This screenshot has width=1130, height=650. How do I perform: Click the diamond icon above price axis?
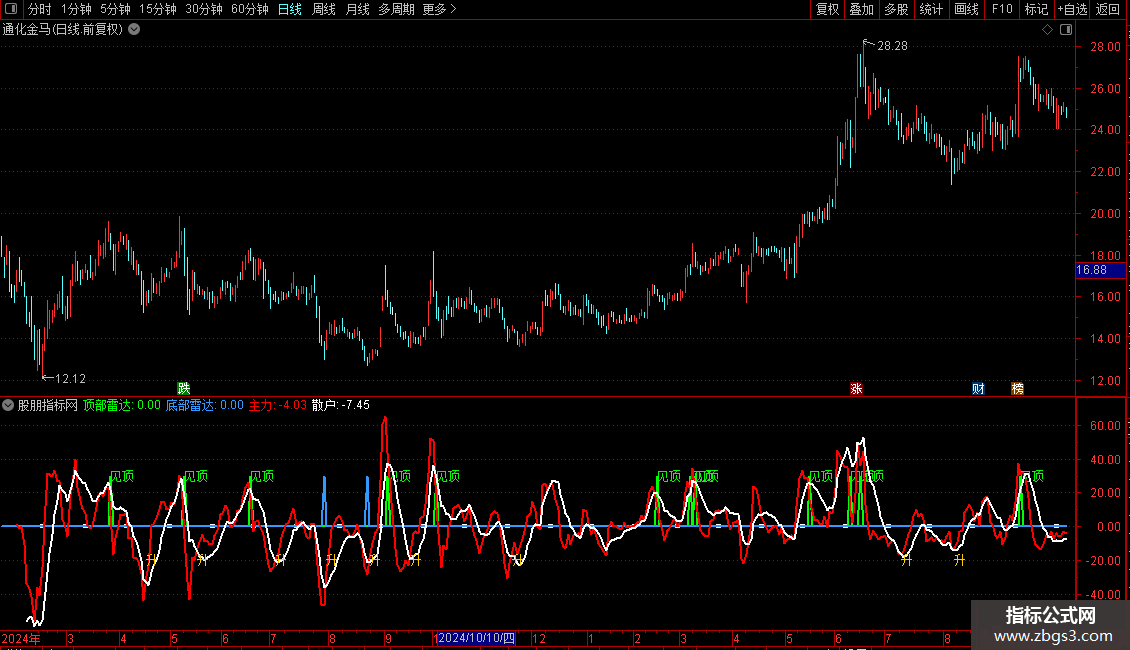pos(1047,30)
